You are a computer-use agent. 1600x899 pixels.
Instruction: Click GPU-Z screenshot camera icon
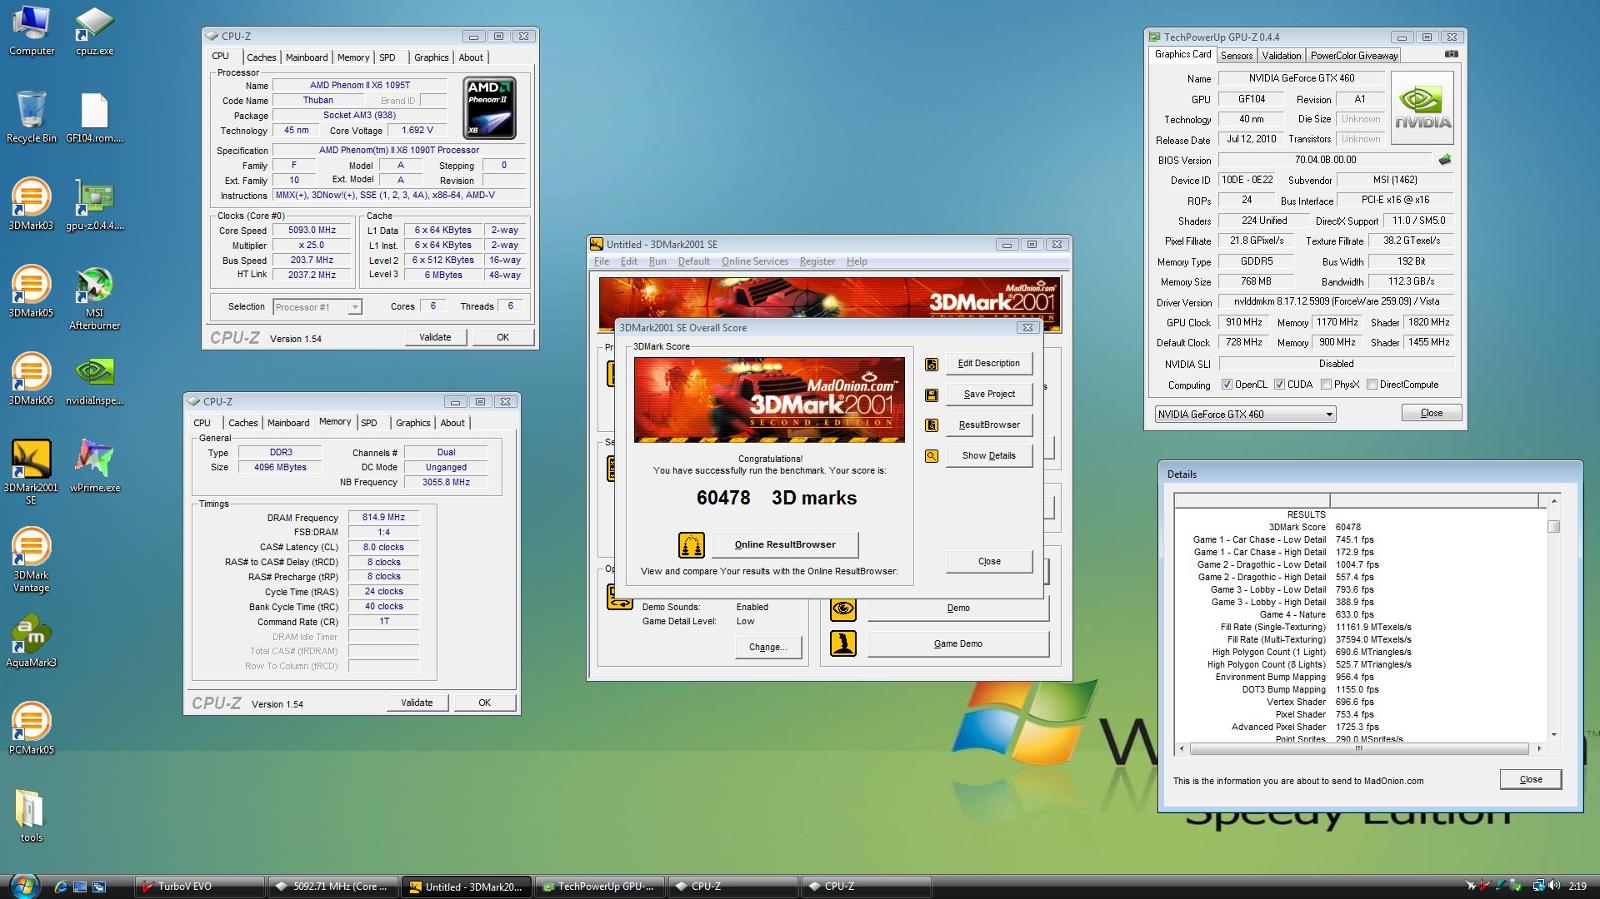click(x=1451, y=54)
